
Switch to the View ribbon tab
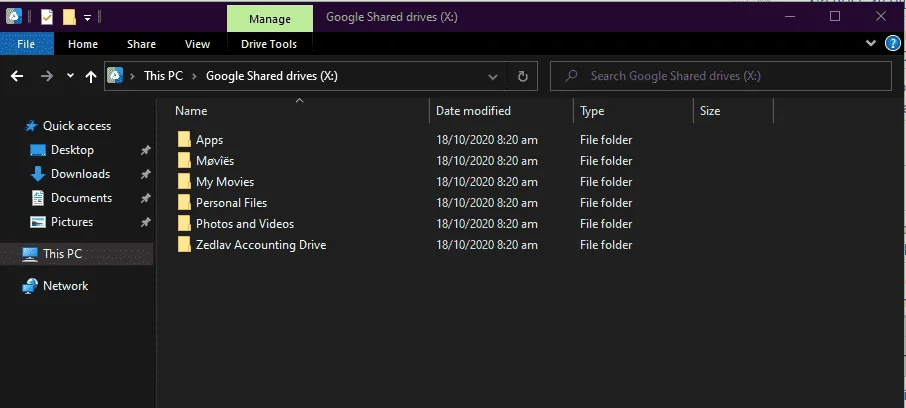pyautogui.click(x=197, y=44)
